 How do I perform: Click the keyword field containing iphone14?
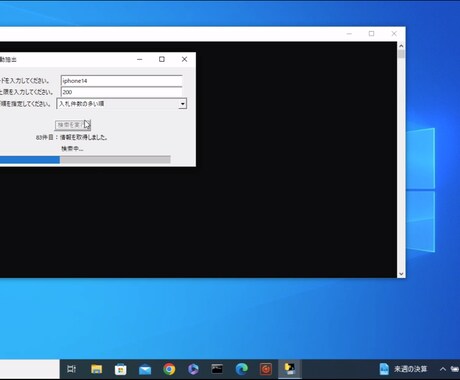pos(122,81)
